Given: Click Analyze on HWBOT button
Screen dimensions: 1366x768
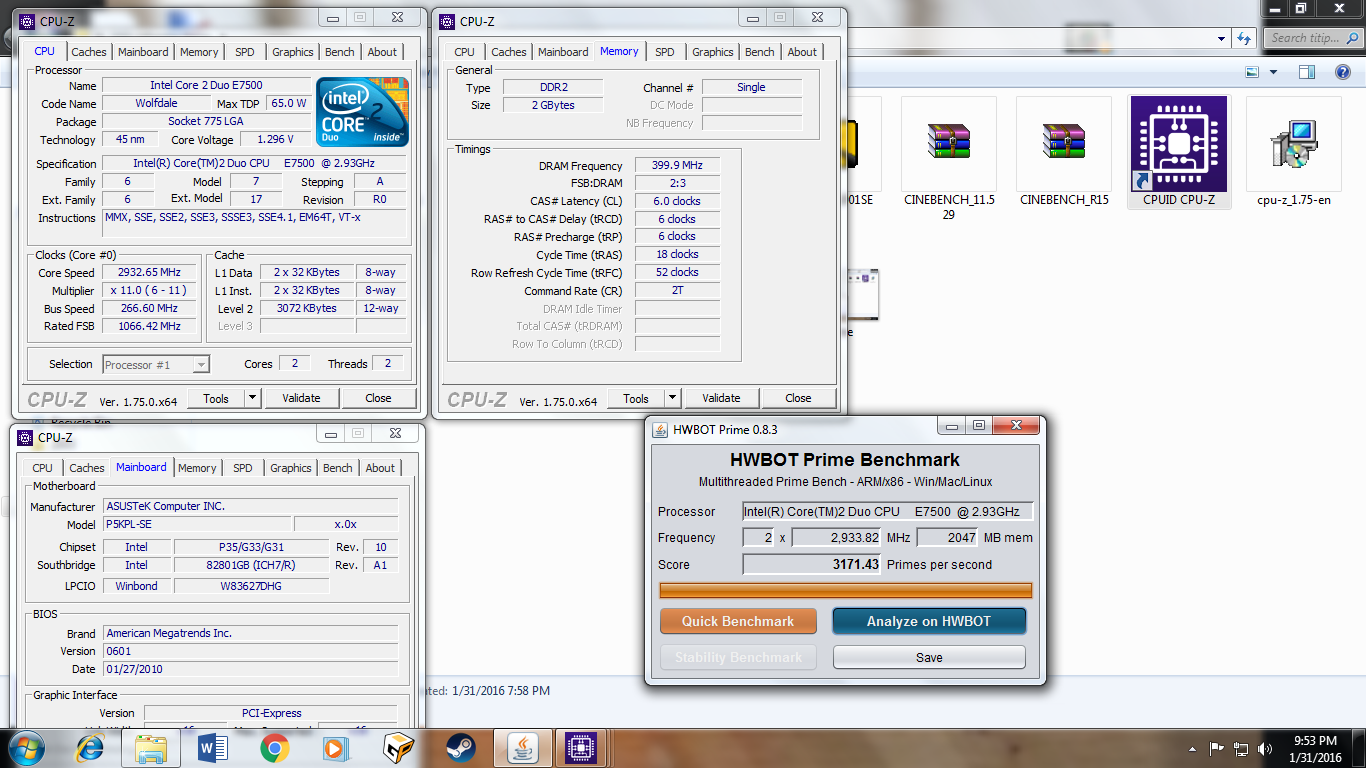Looking at the screenshot, I should [x=929, y=621].
